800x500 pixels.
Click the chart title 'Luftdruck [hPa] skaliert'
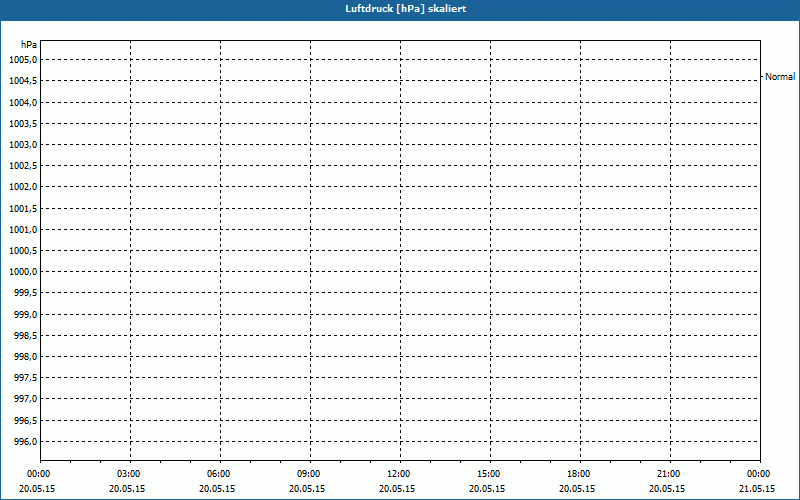tap(399, 8)
